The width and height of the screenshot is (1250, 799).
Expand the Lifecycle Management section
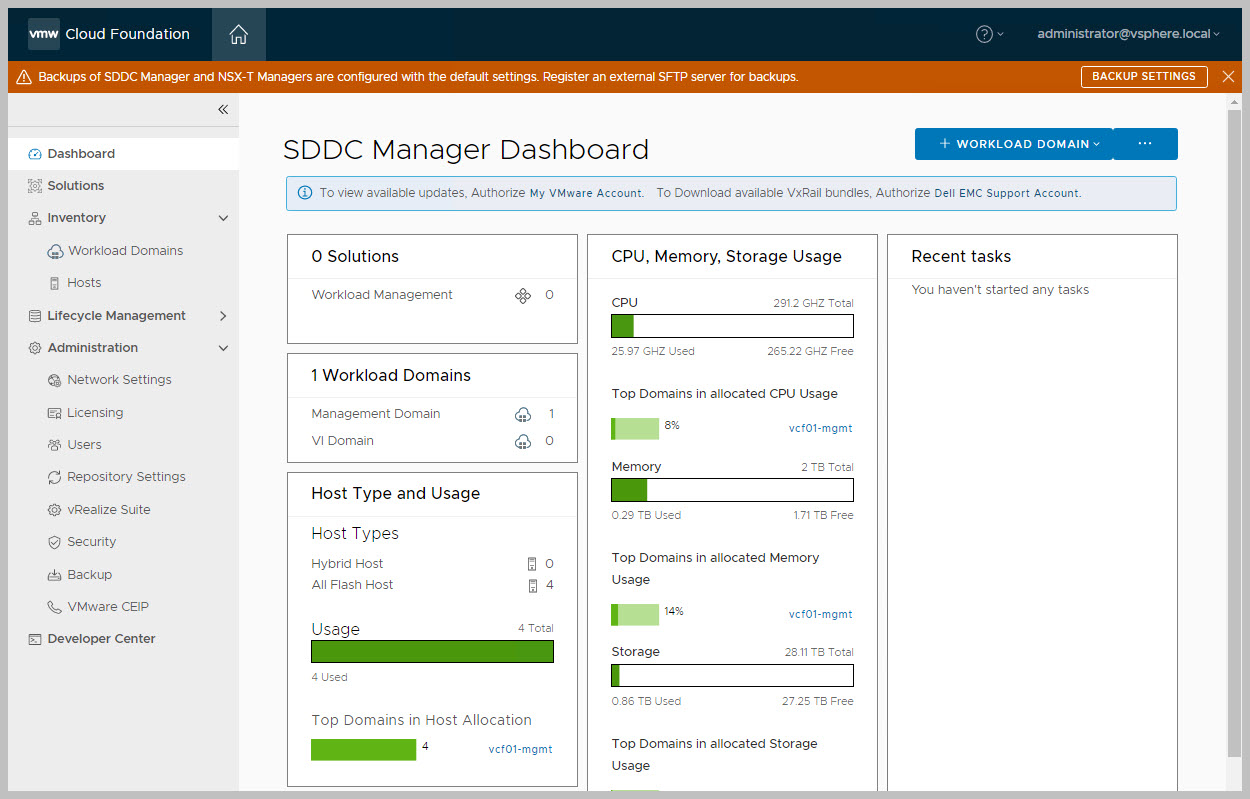[223, 316]
